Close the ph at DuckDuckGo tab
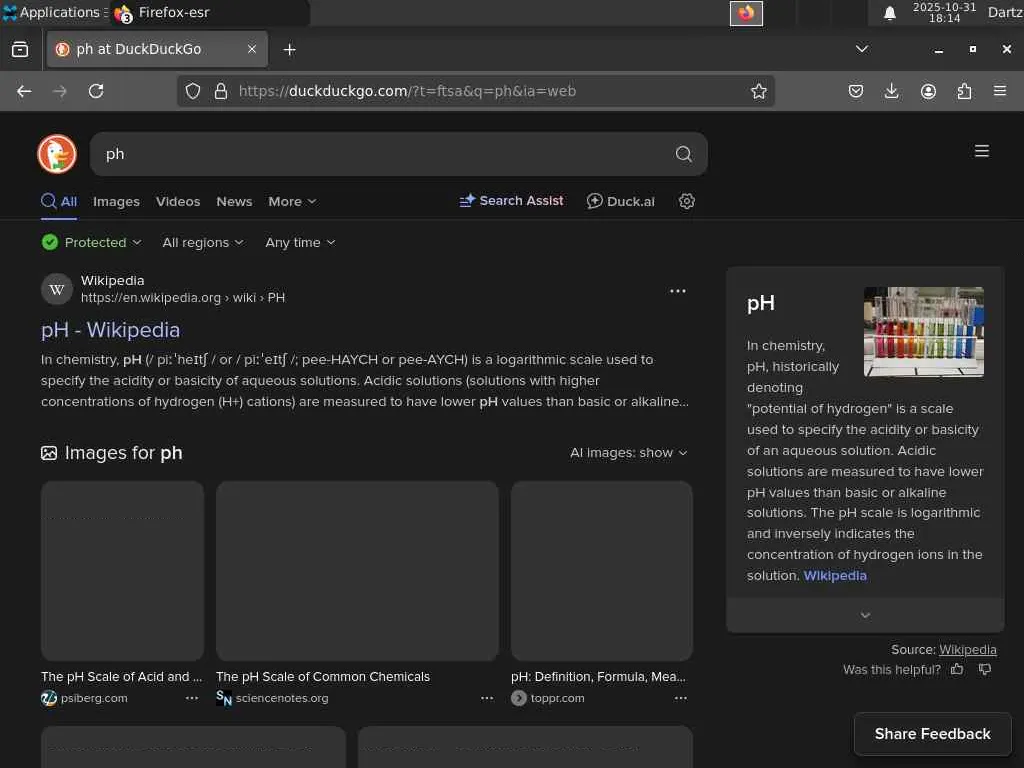The image size is (1024, 768). coord(251,49)
